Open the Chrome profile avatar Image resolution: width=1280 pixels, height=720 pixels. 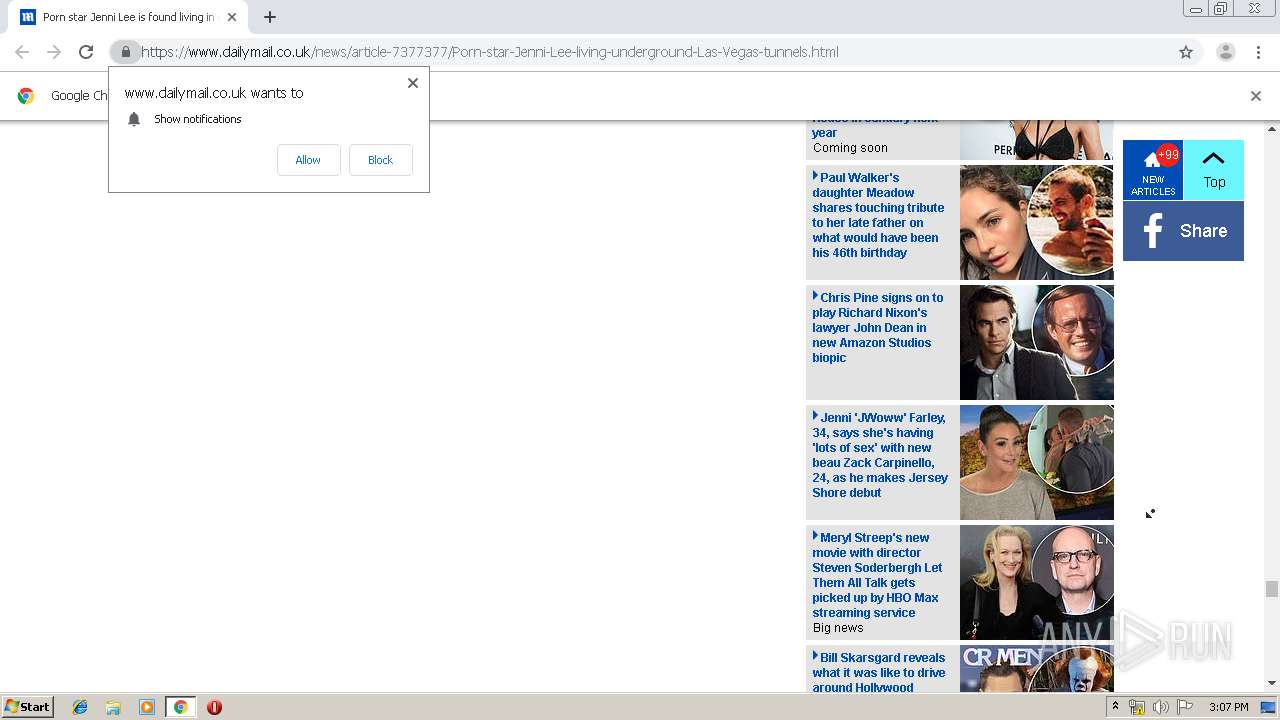(x=1225, y=52)
